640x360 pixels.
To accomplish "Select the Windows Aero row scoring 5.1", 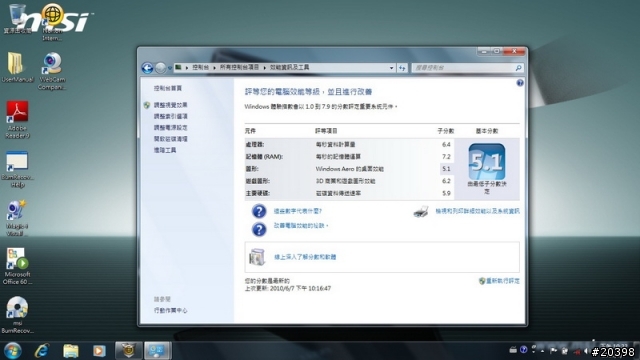I will coord(349,169).
